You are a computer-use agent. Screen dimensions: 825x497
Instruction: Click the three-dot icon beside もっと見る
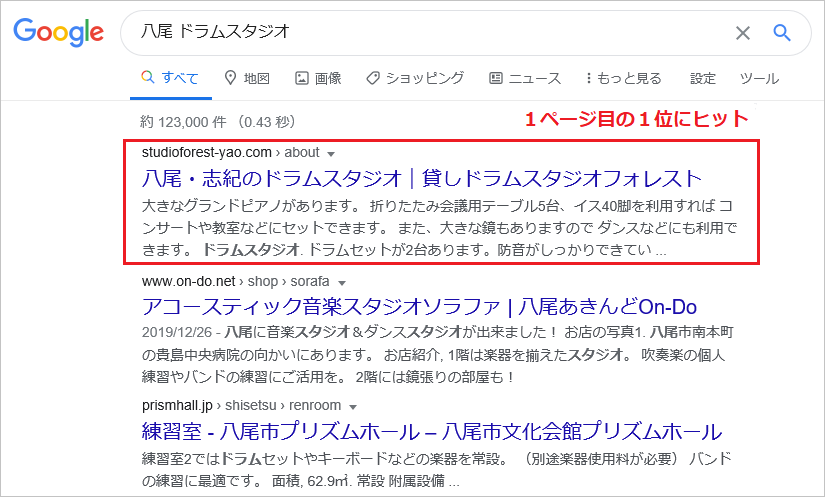588,78
